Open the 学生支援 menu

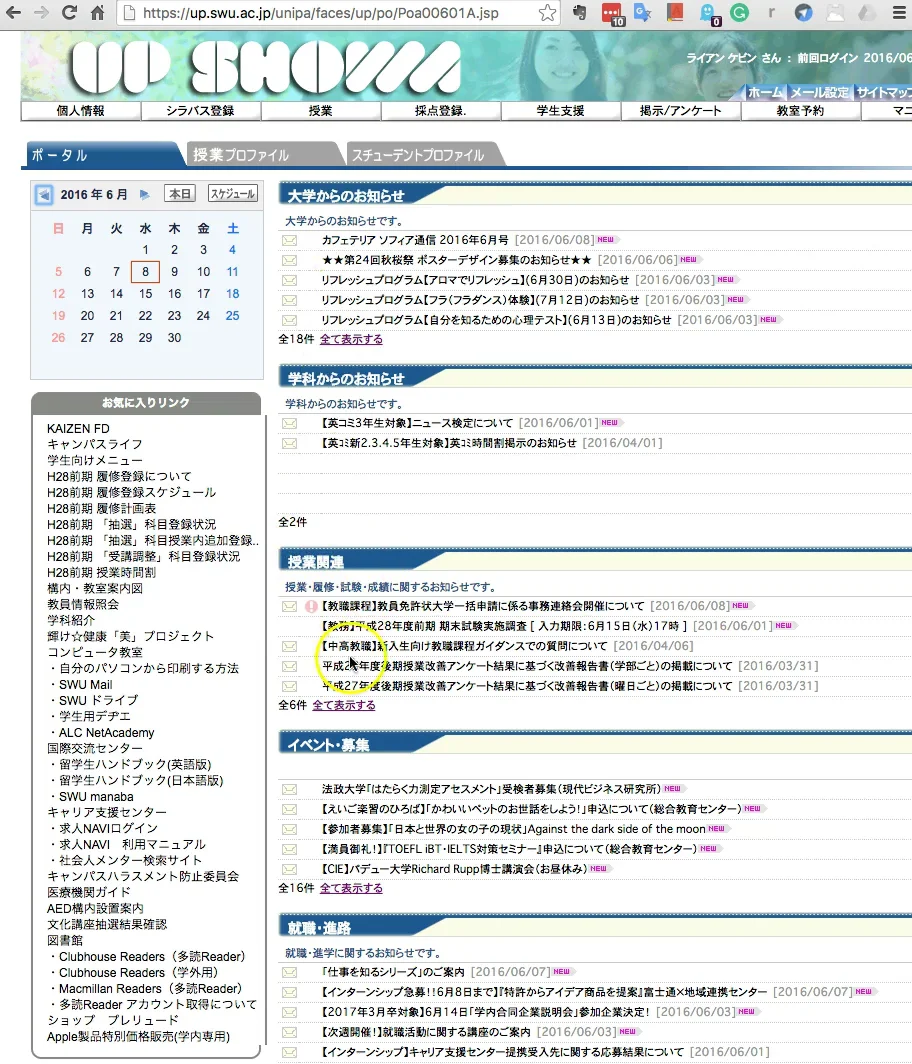point(561,111)
